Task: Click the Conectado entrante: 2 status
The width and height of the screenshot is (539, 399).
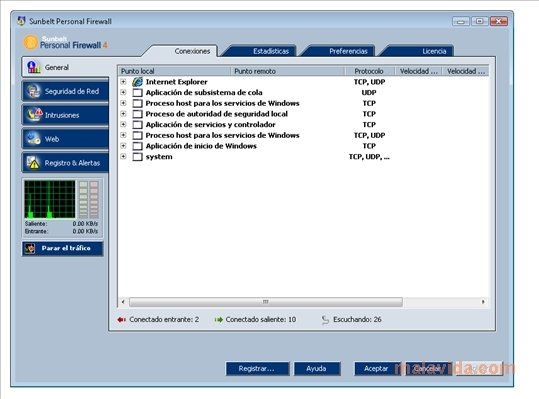Action: click(164, 320)
